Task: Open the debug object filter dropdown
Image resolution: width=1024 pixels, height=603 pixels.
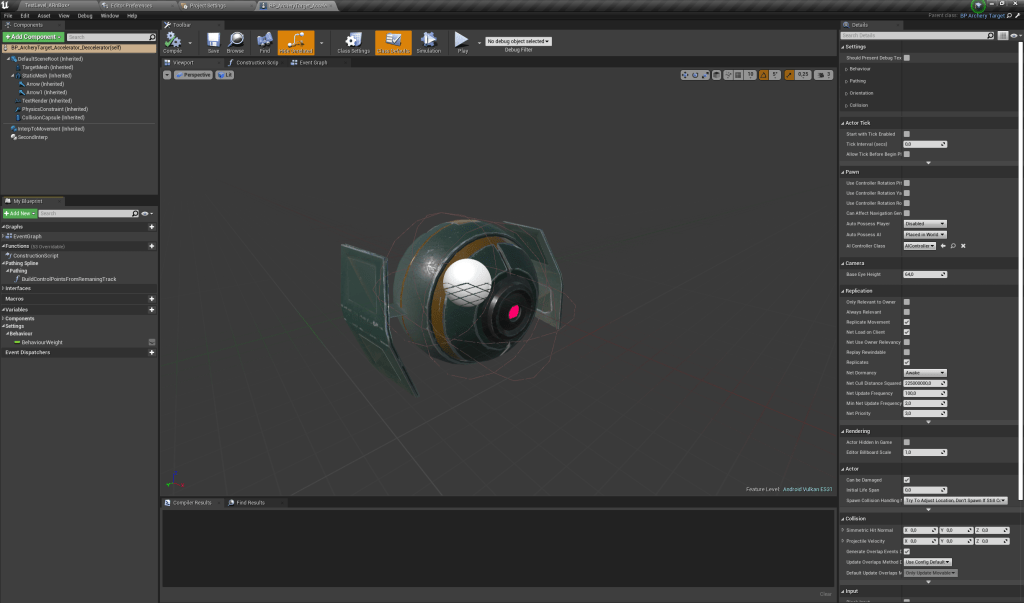Action: (519, 41)
